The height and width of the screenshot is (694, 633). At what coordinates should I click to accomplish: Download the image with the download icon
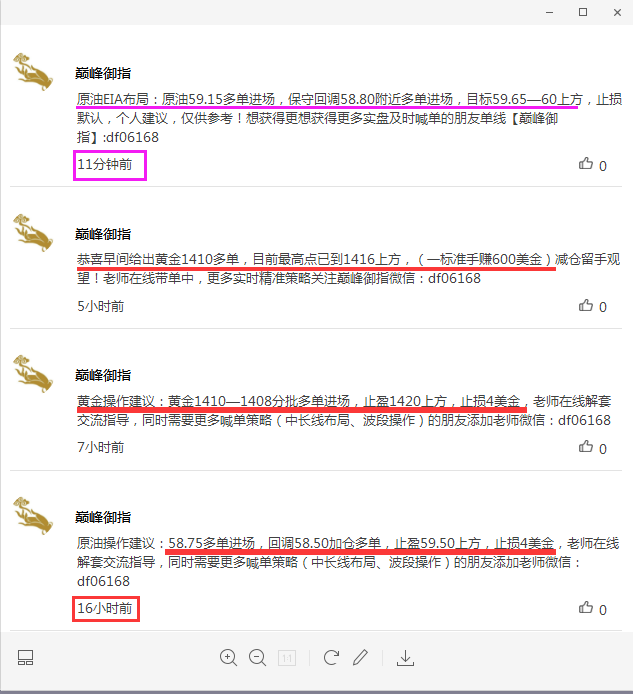point(405,658)
